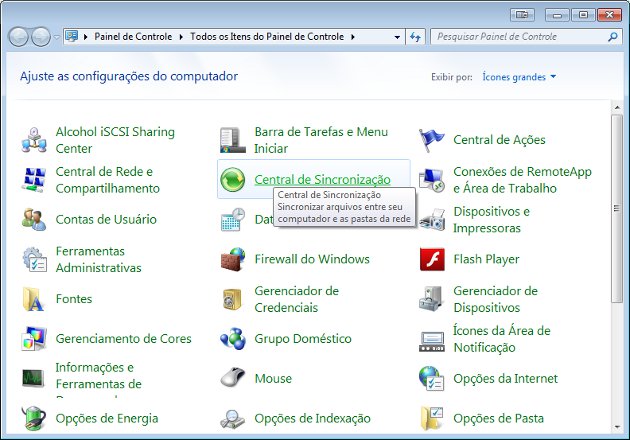The height and width of the screenshot is (440, 630).
Task: Click the Forward navigation button
Action: (x=41, y=37)
